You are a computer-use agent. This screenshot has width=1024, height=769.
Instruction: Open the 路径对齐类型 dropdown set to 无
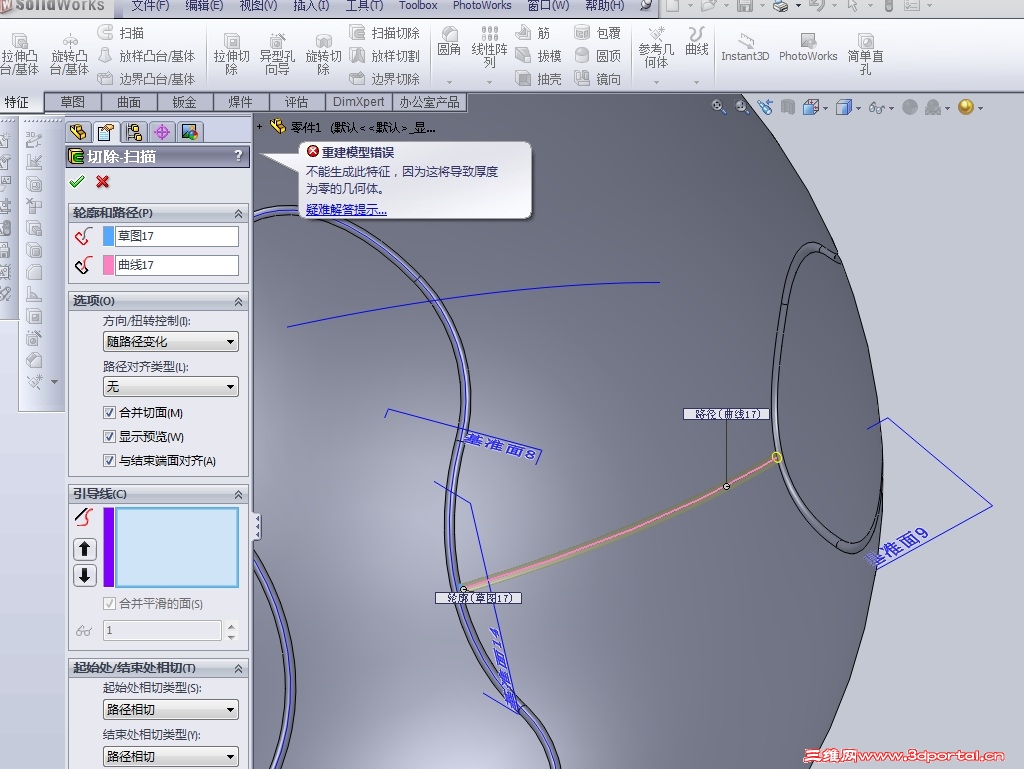point(171,386)
